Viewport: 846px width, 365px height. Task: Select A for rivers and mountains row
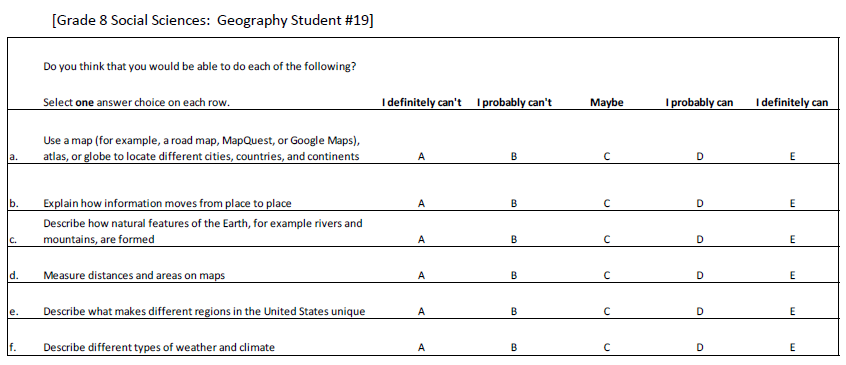point(421,240)
